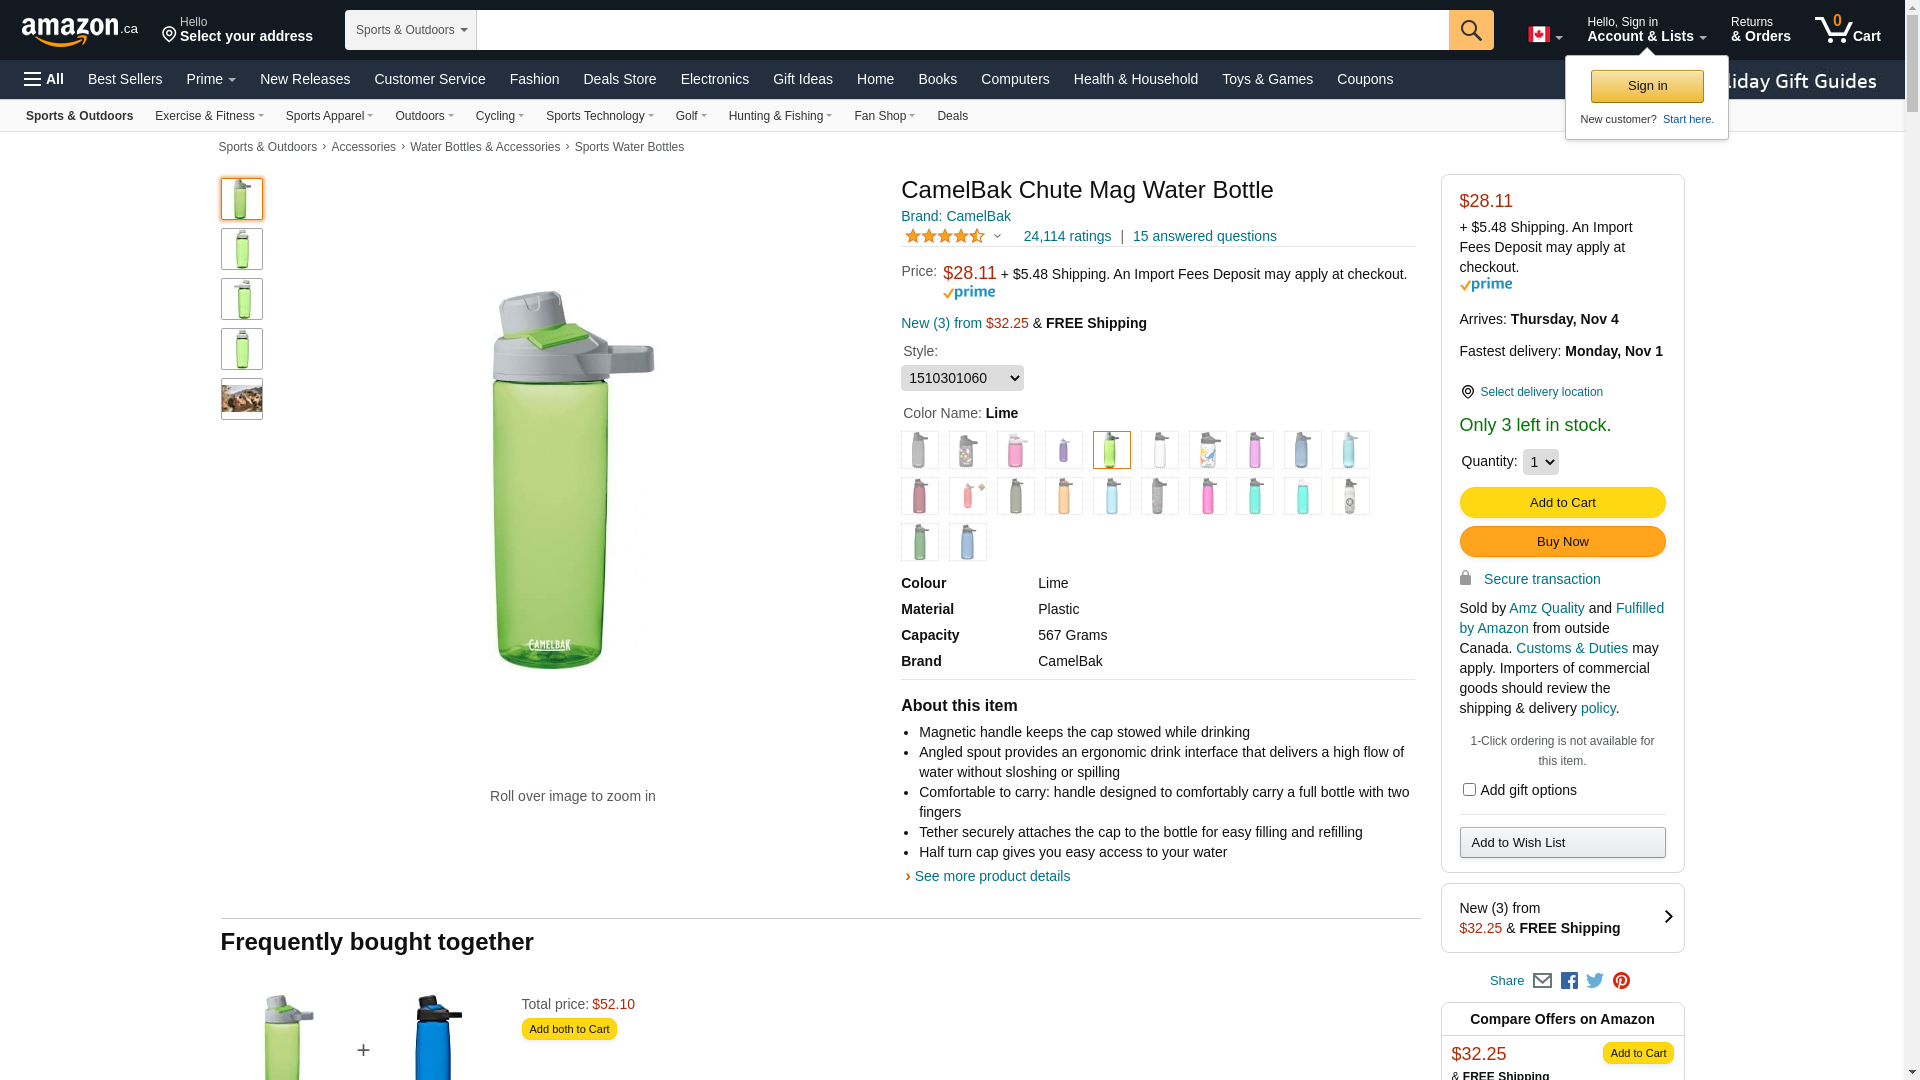Image resolution: width=1920 pixels, height=1080 pixels.
Task: Enable Add gift options checkbox
Action: click(x=1469, y=790)
